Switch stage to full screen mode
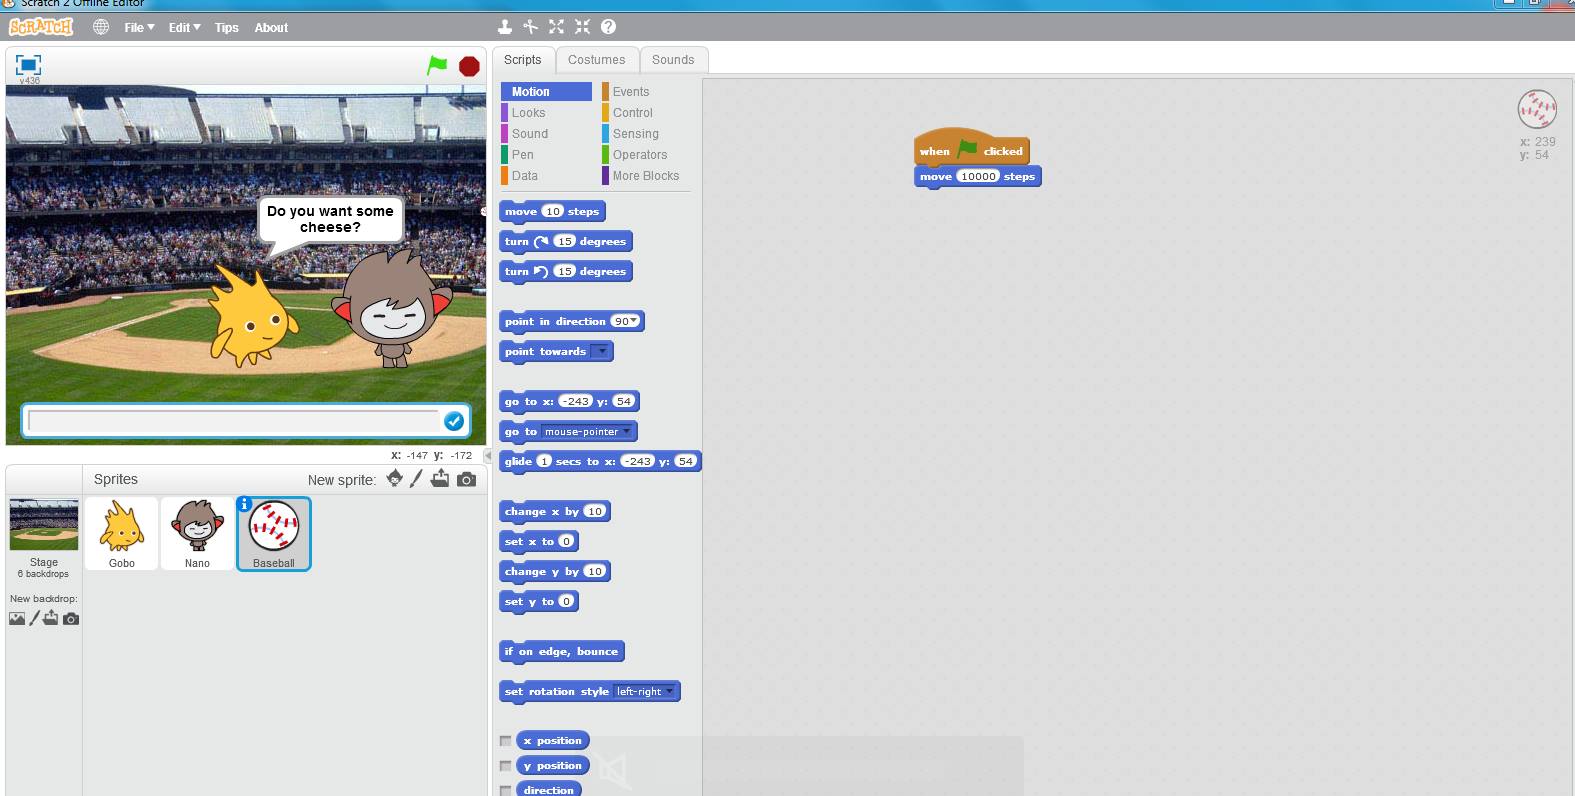Screen dimensions: 1575x796 click(28, 65)
